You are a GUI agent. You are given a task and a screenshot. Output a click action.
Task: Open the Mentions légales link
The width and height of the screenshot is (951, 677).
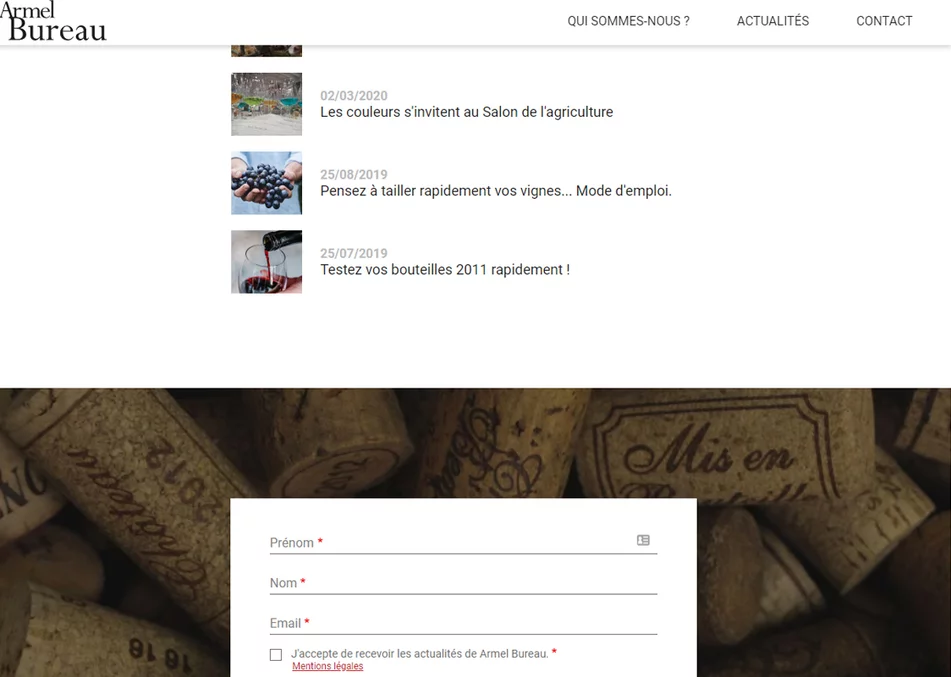(327, 667)
